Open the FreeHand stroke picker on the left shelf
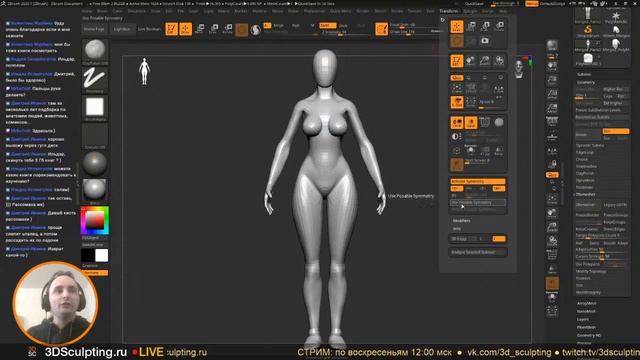 click(x=95, y=80)
